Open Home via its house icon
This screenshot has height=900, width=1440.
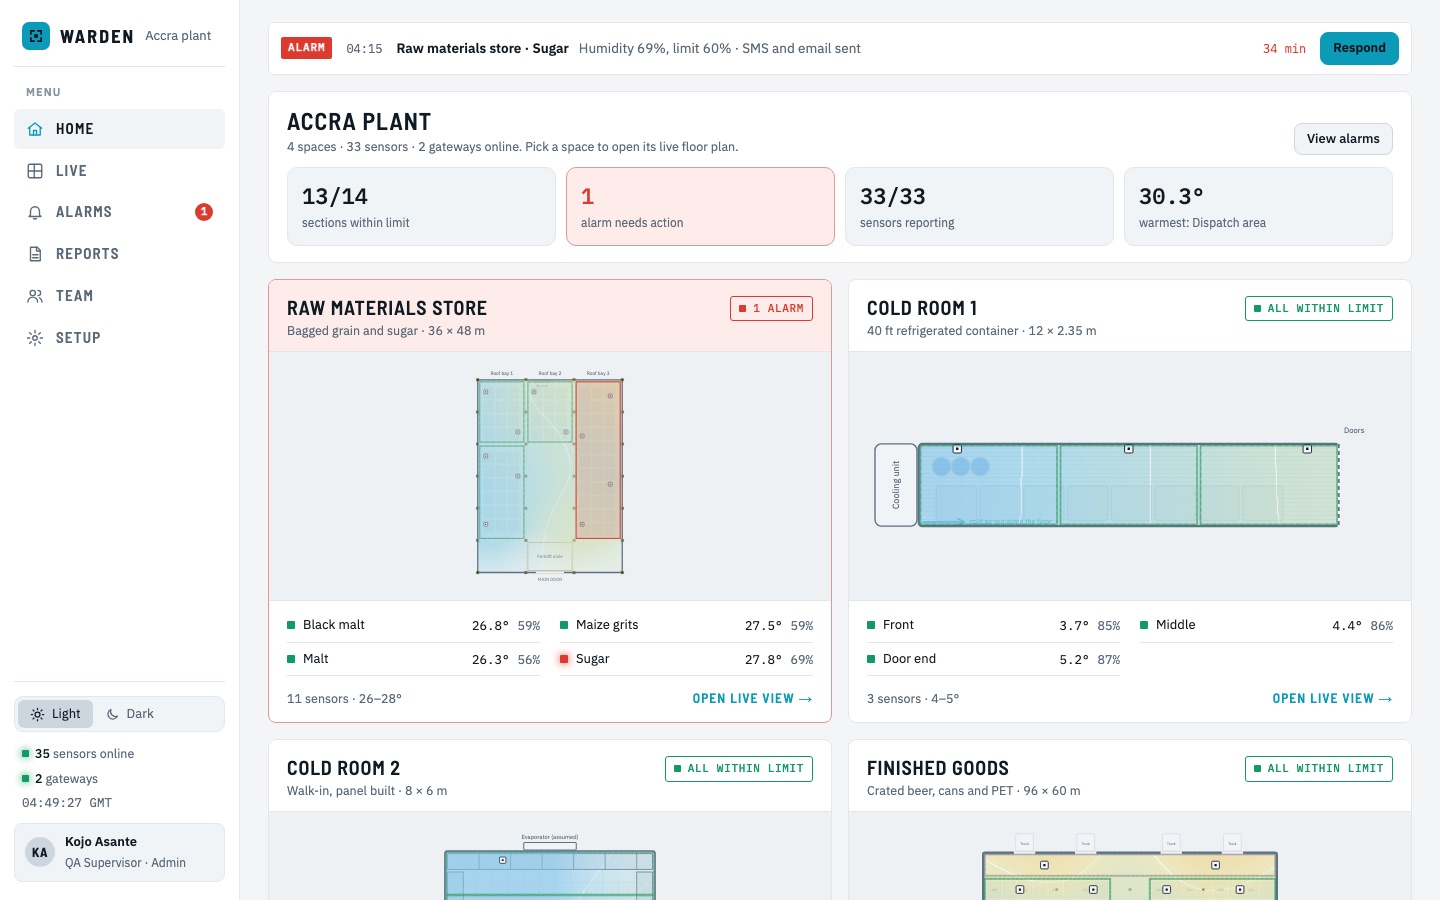tap(35, 129)
